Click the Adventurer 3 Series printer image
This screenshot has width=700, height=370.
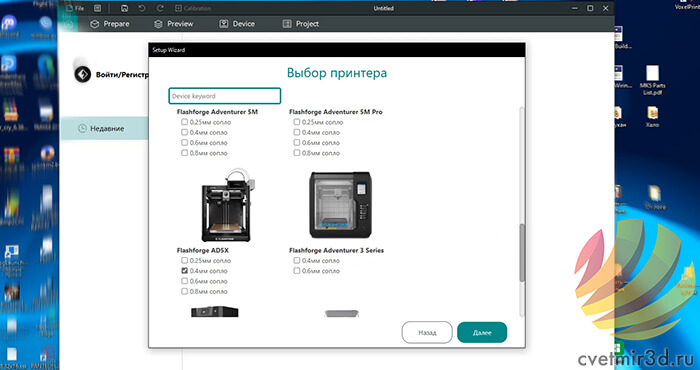[340, 205]
